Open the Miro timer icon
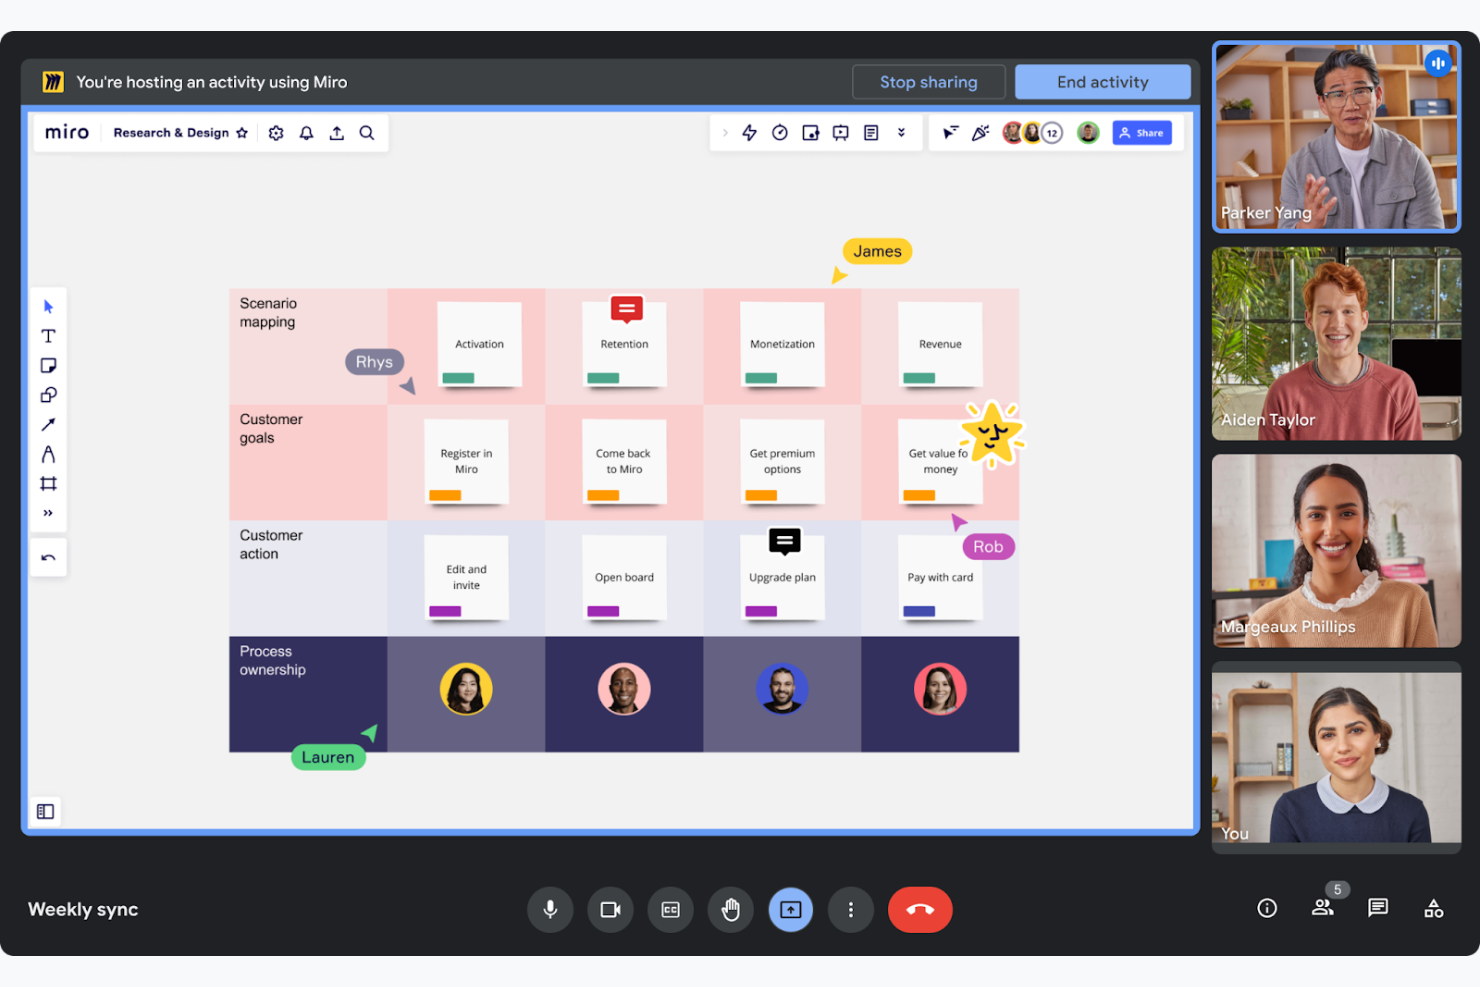Screen dimensions: 1480x987 pos(780,132)
